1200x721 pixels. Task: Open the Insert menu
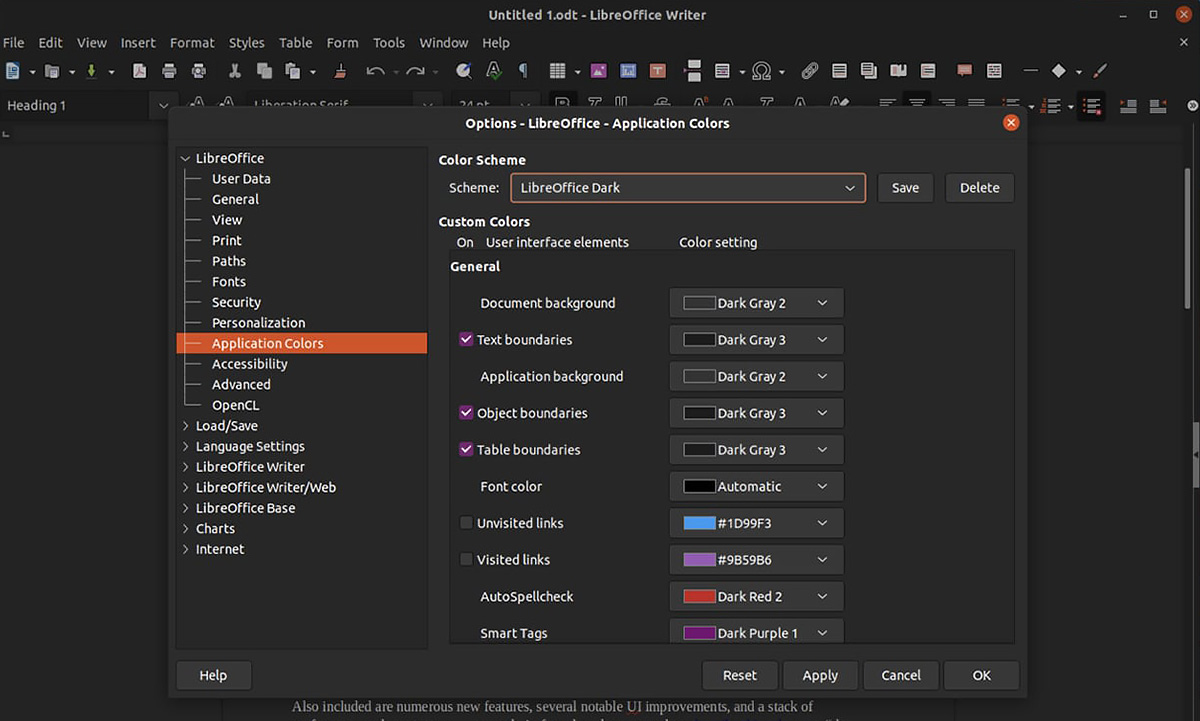click(x=138, y=43)
